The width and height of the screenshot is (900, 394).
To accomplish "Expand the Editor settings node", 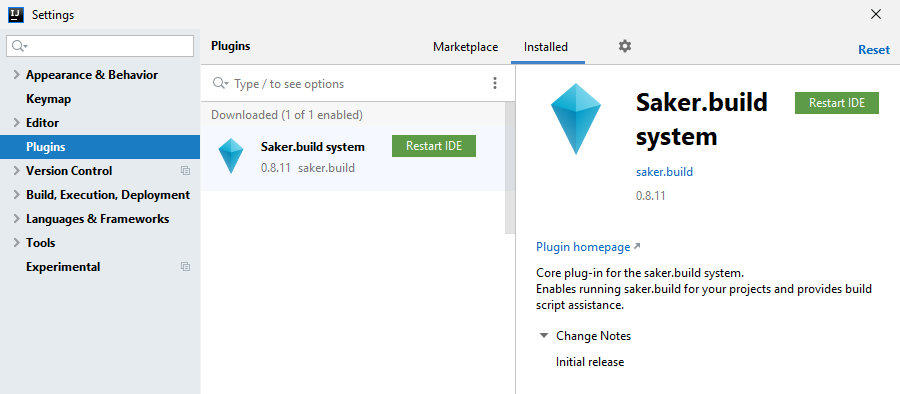I will [16, 123].
